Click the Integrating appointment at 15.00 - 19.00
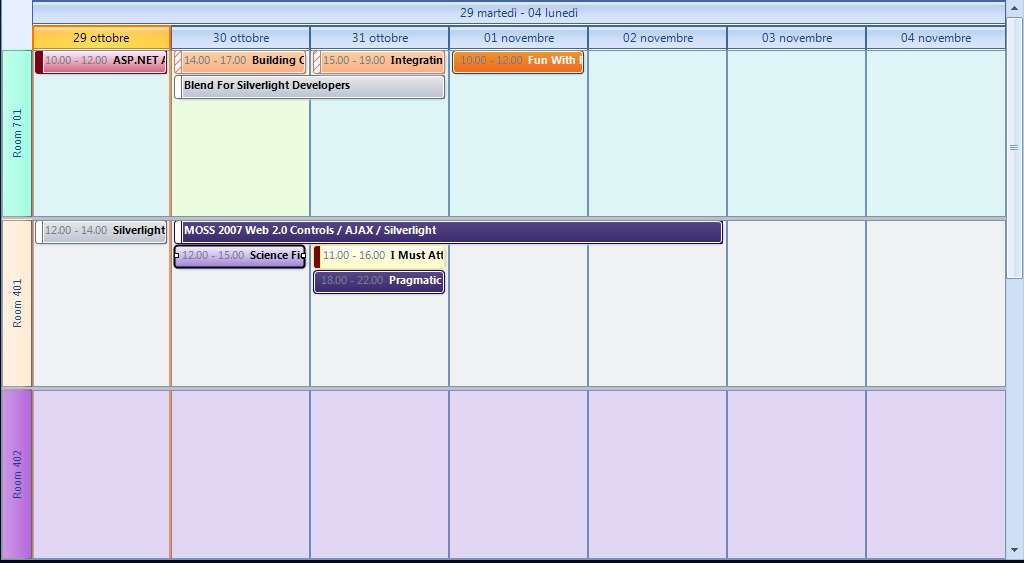The height and width of the screenshot is (563, 1024). (x=379, y=61)
